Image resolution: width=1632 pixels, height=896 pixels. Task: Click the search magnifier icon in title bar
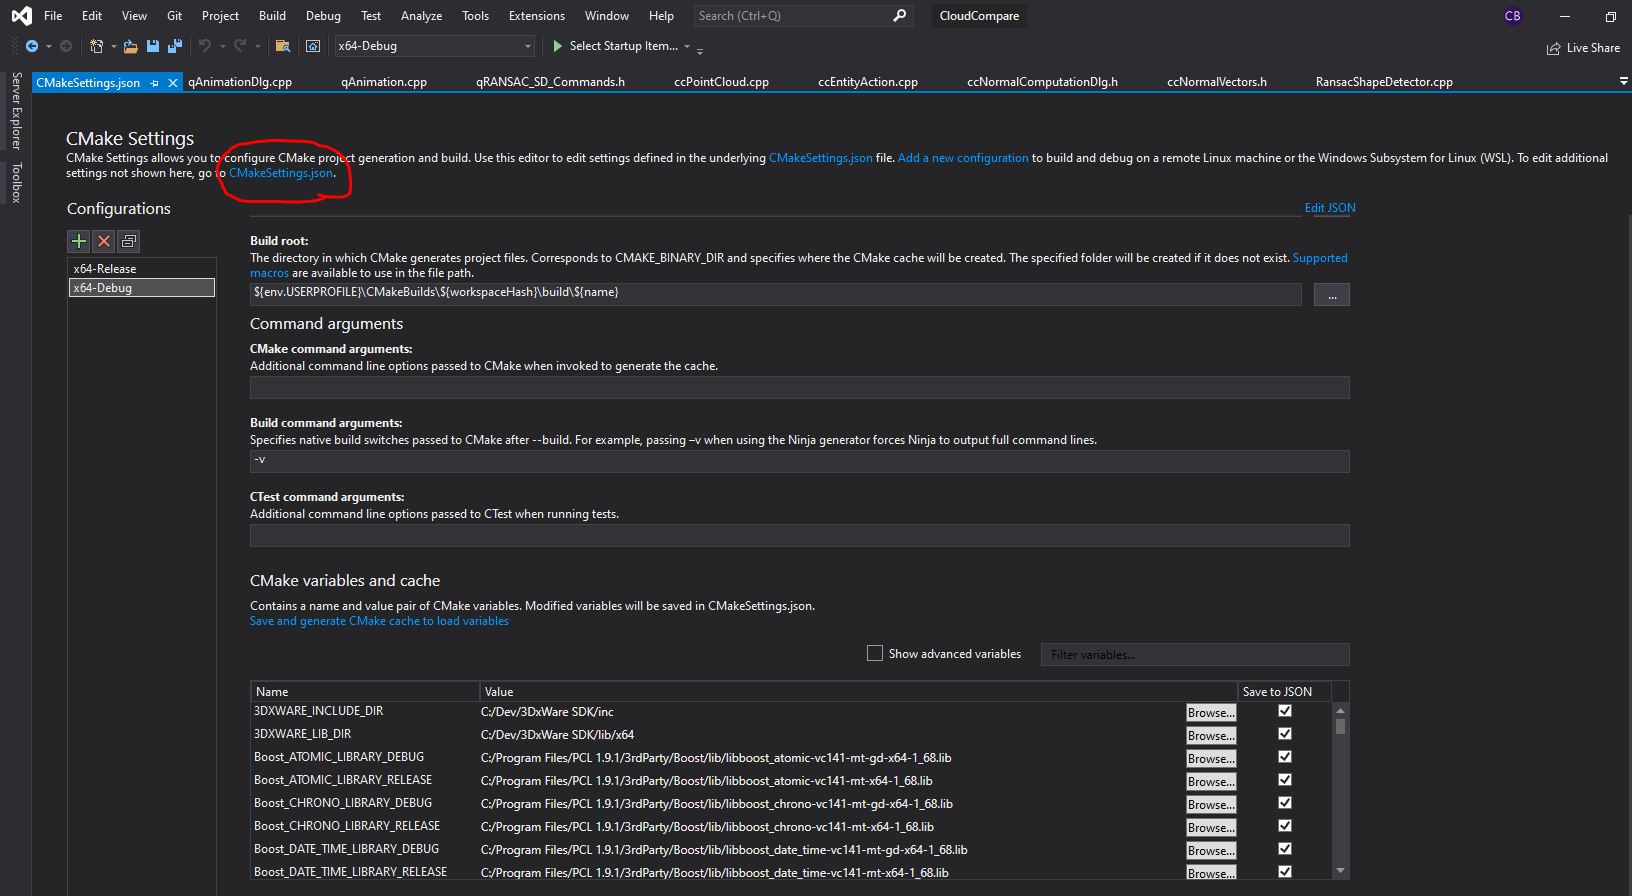[899, 16]
